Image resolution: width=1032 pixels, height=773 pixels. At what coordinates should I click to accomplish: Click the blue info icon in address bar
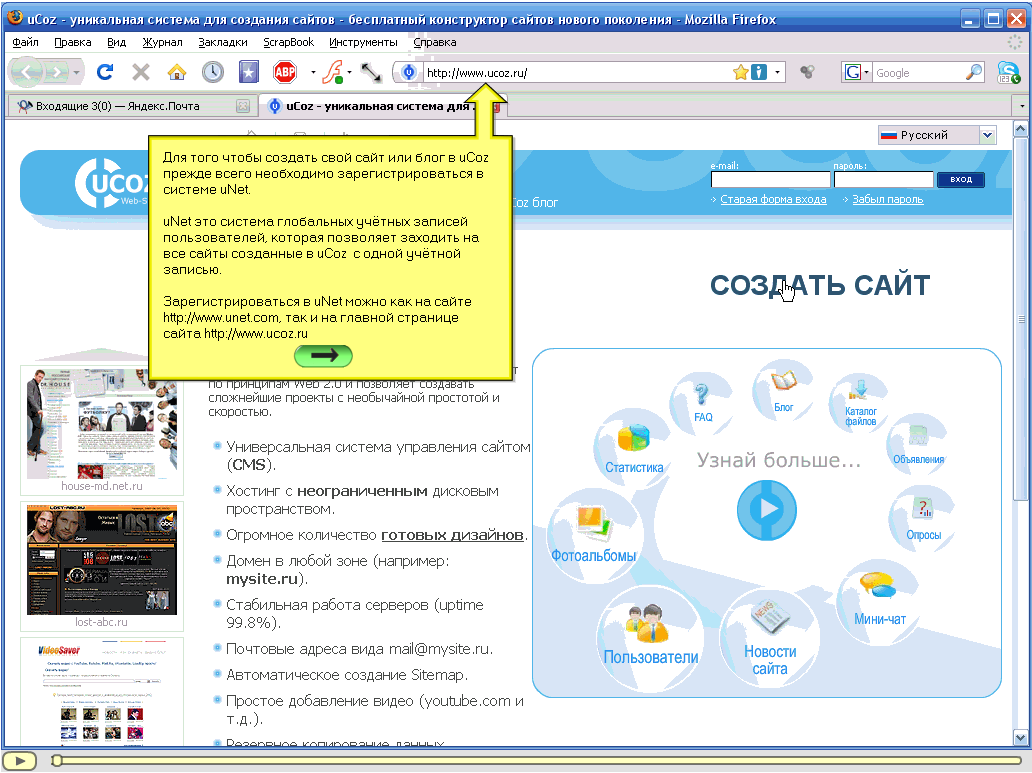click(759, 72)
